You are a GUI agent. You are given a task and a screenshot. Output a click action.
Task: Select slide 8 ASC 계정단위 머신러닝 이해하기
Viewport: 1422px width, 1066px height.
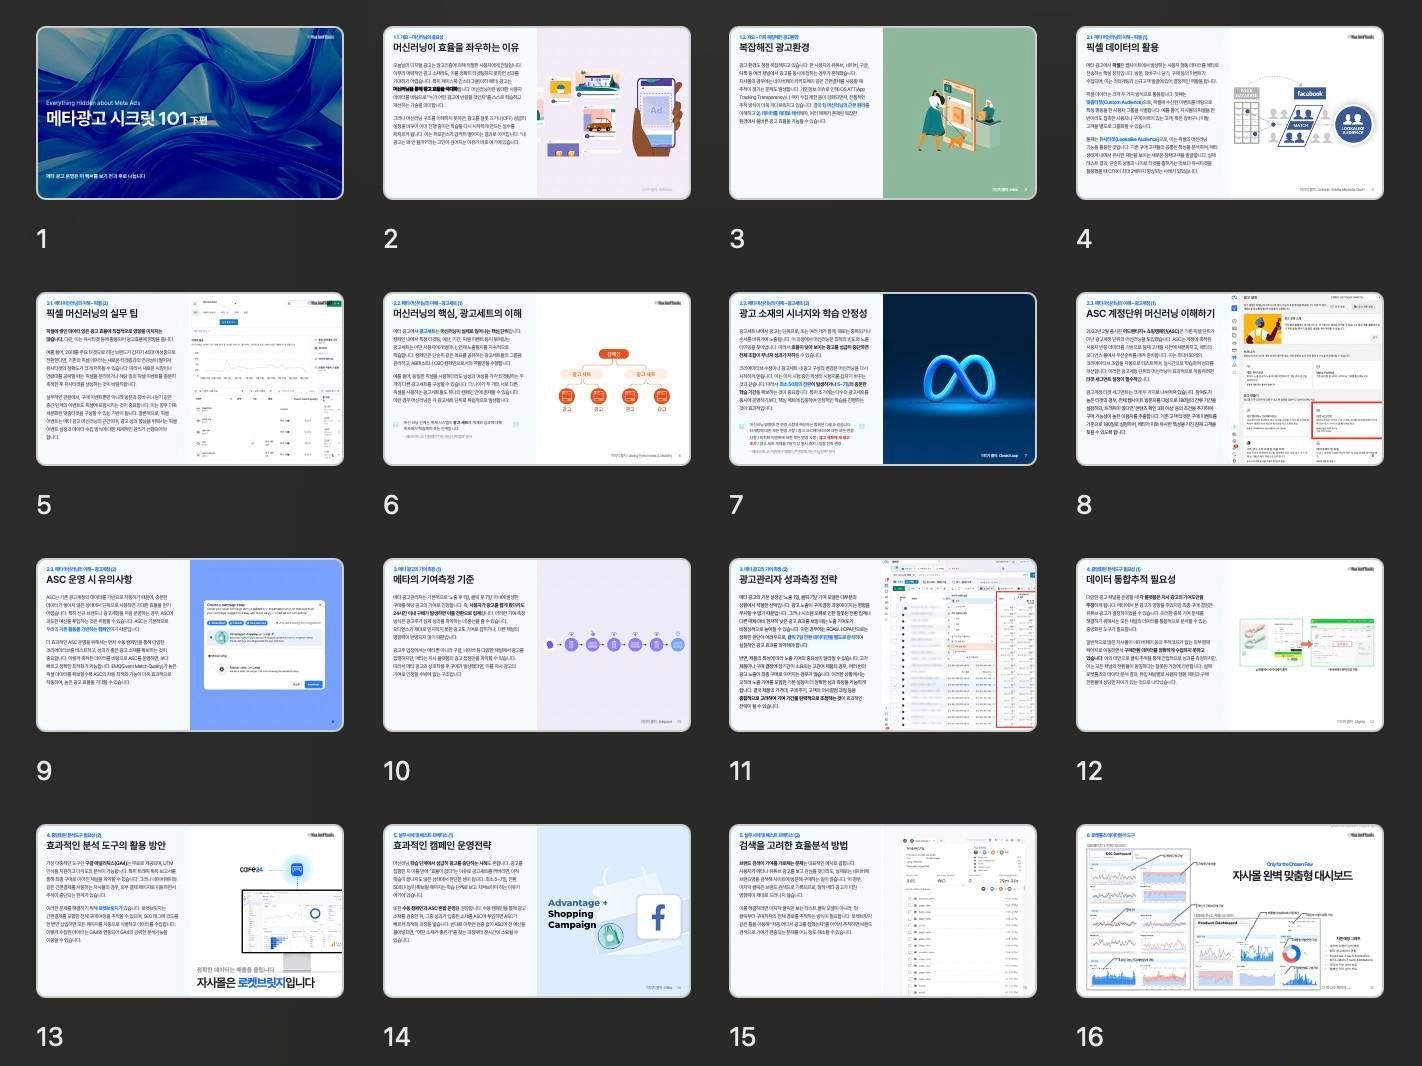1230,379
